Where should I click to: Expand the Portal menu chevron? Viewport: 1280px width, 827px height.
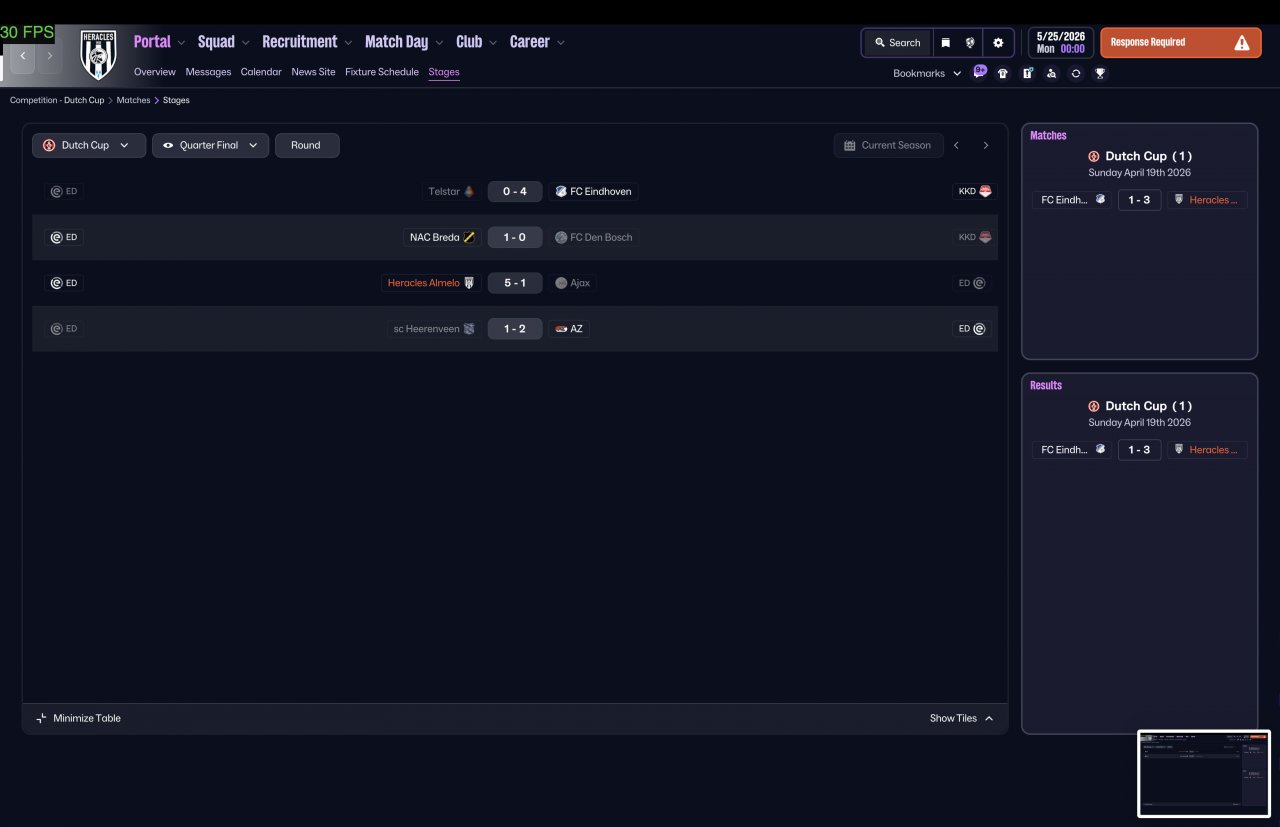coord(181,43)
